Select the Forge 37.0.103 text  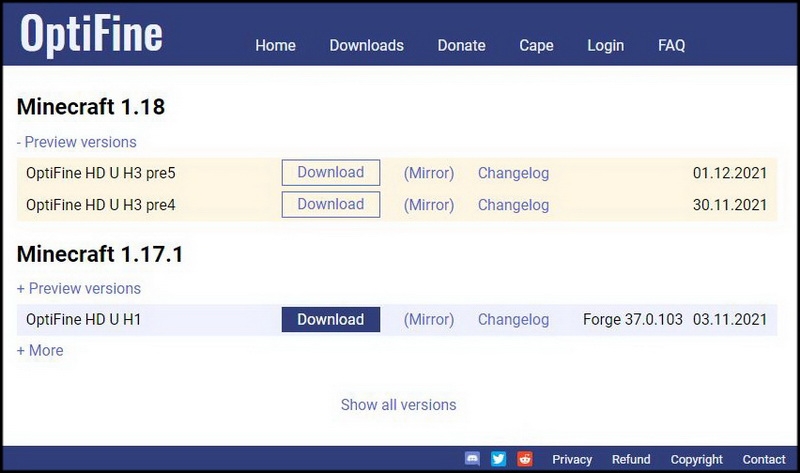(633, 319)
